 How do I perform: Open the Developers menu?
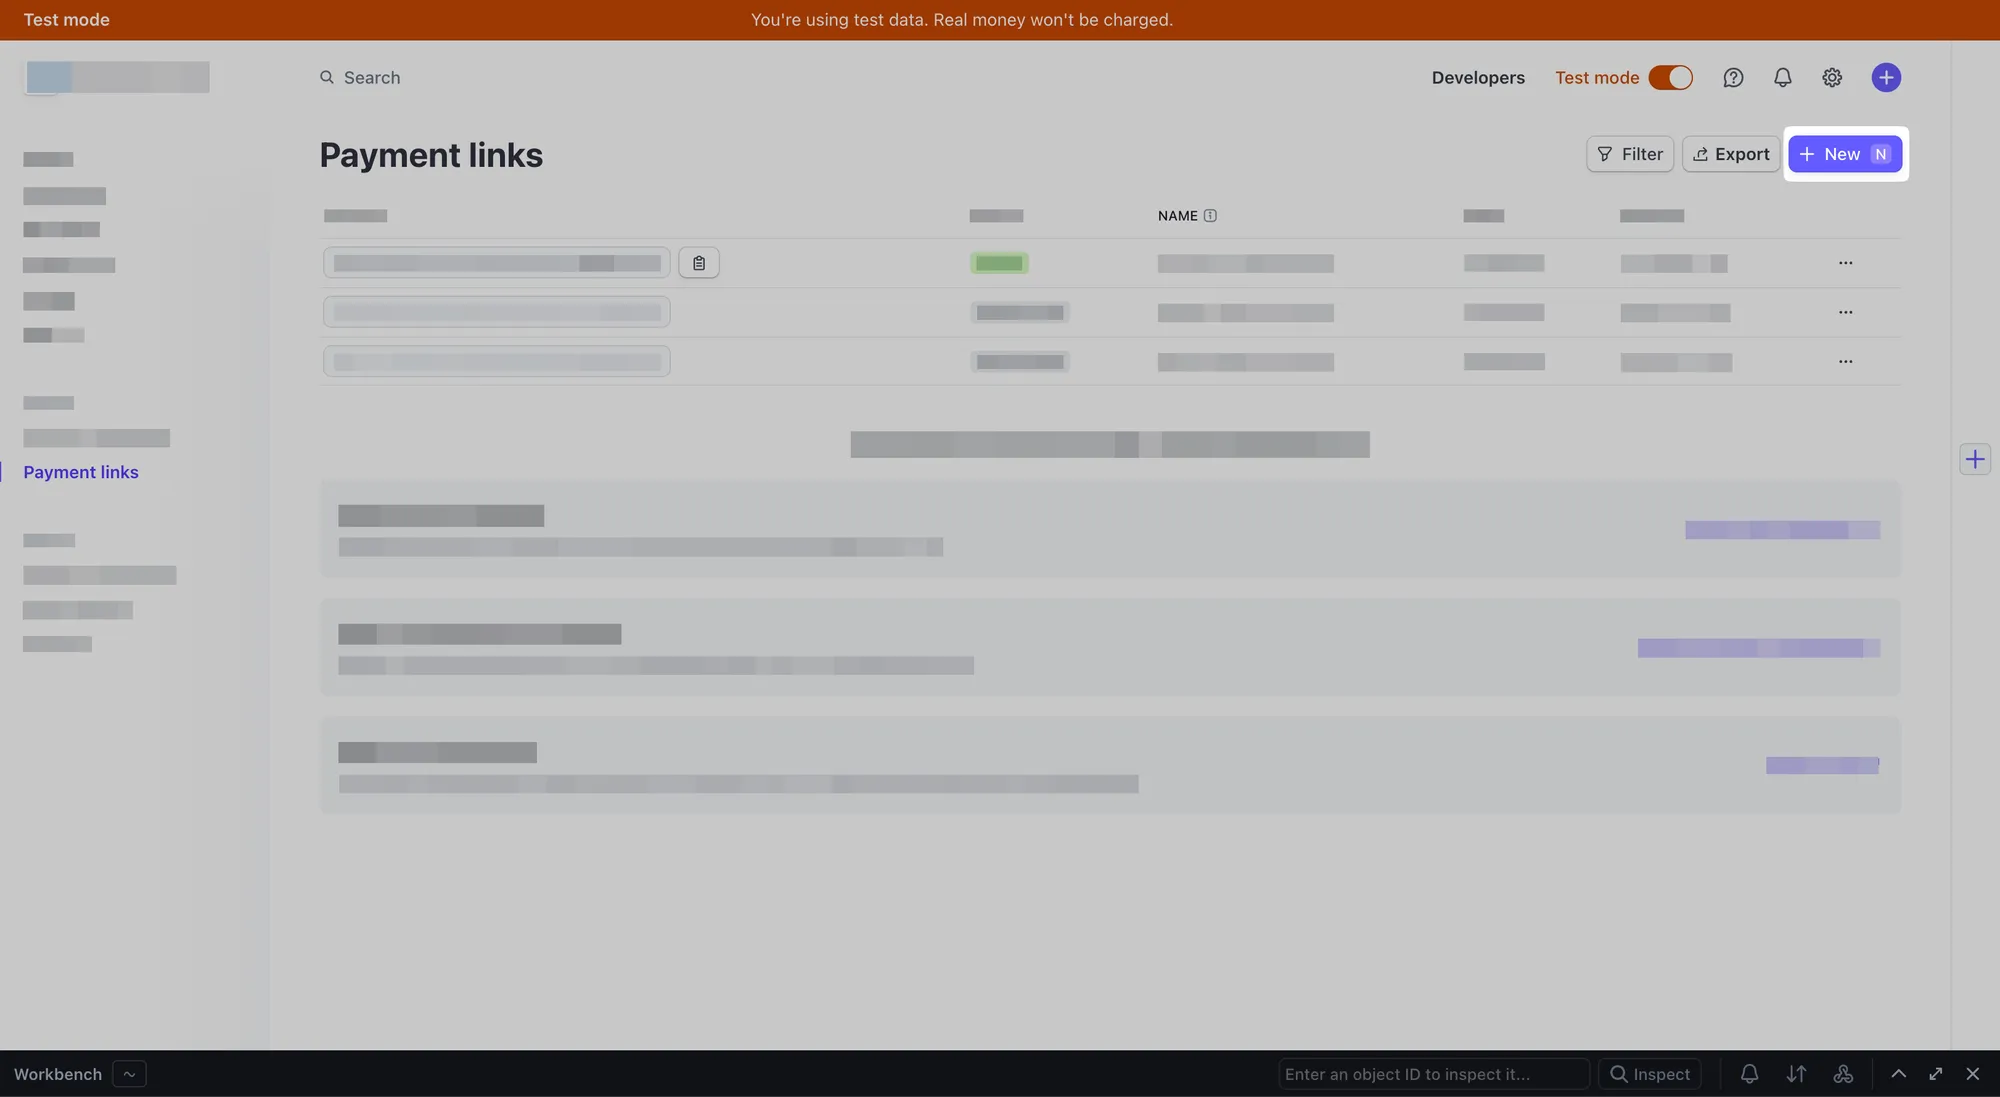1478,77
